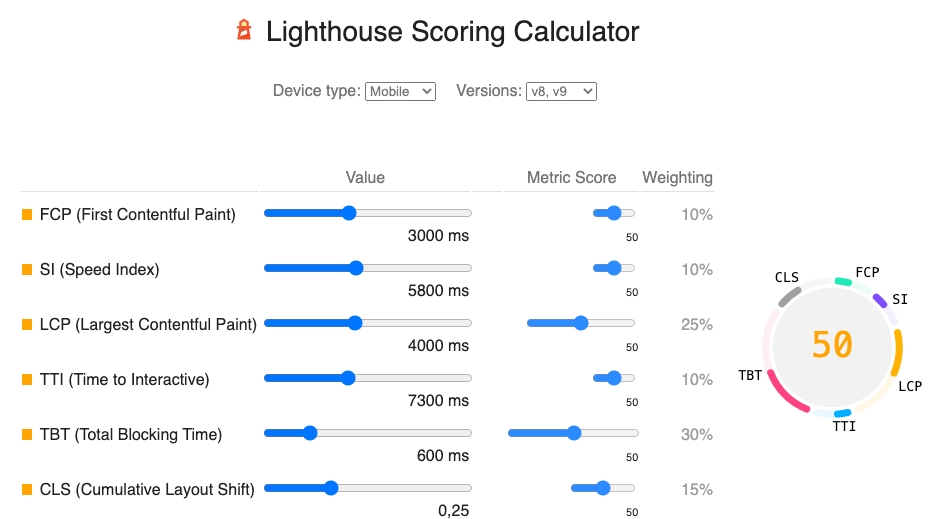Click the Lighthouse logo icon
The width and height of the screenshot is (946, 519).
click(x=244, y=30)
